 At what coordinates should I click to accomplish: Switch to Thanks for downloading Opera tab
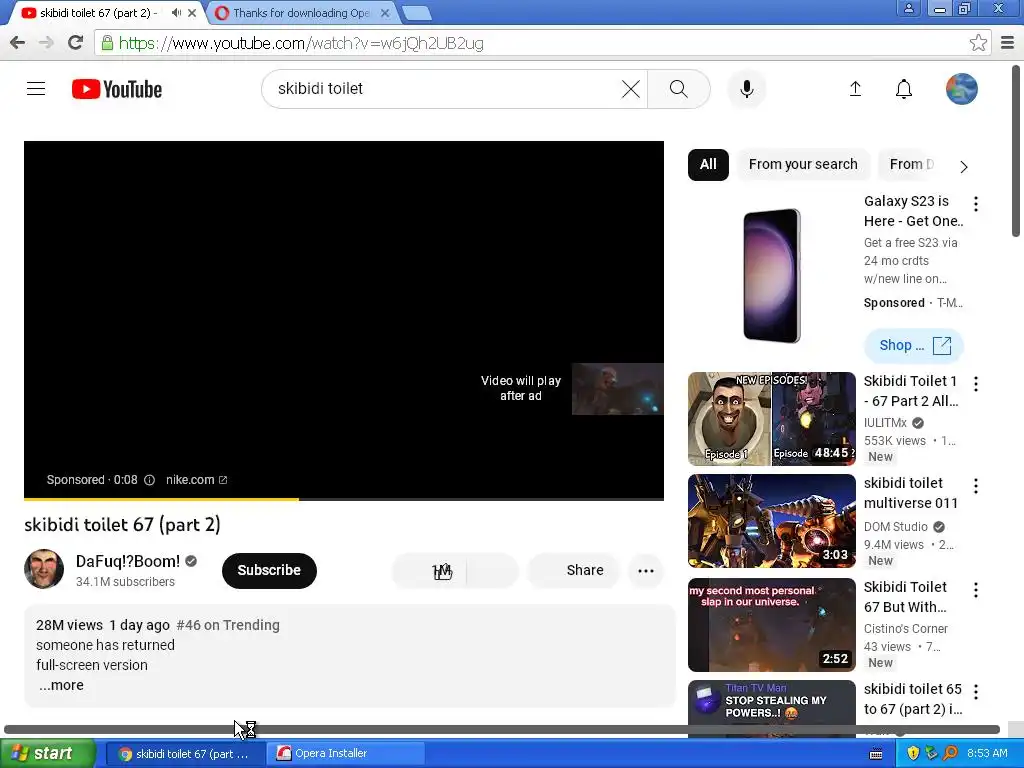point(302,12)
